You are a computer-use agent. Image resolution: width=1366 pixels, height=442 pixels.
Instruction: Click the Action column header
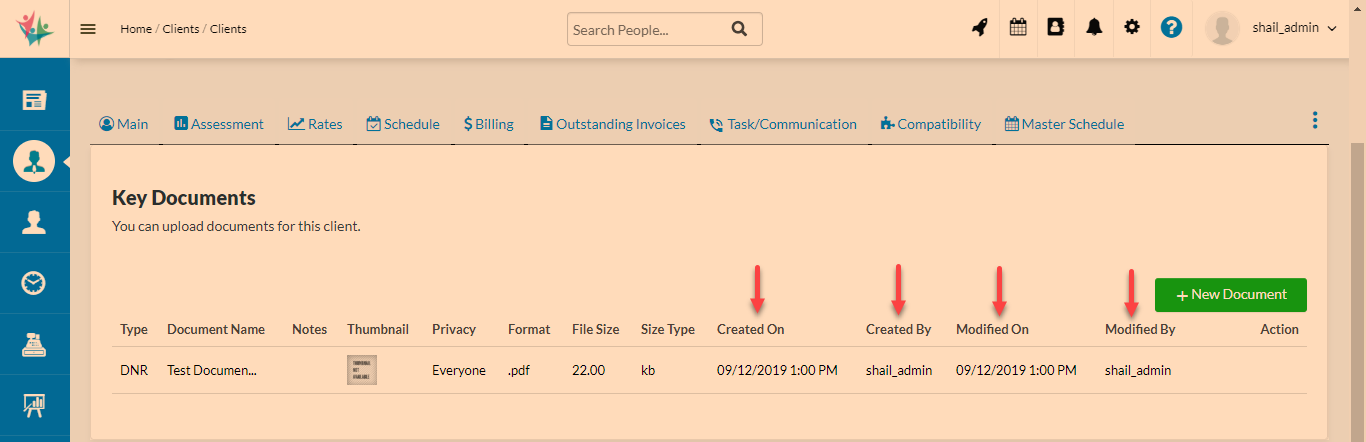pyautogui.click(x=1279, y=329)
